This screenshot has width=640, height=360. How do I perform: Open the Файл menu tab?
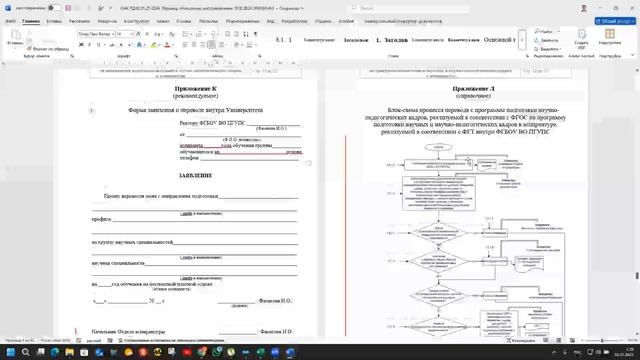coord(10,21)
